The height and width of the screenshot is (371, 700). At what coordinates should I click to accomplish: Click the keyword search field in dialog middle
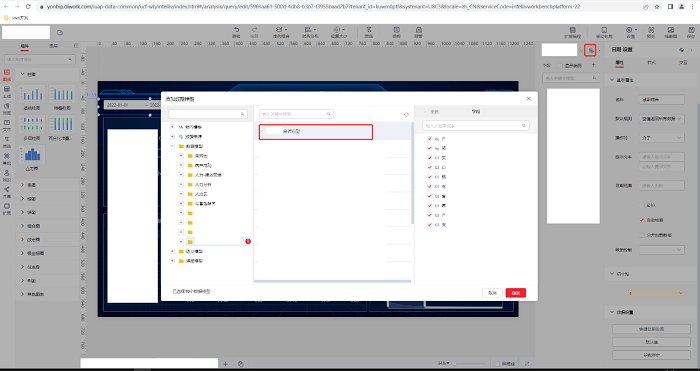tap(296, 114)
